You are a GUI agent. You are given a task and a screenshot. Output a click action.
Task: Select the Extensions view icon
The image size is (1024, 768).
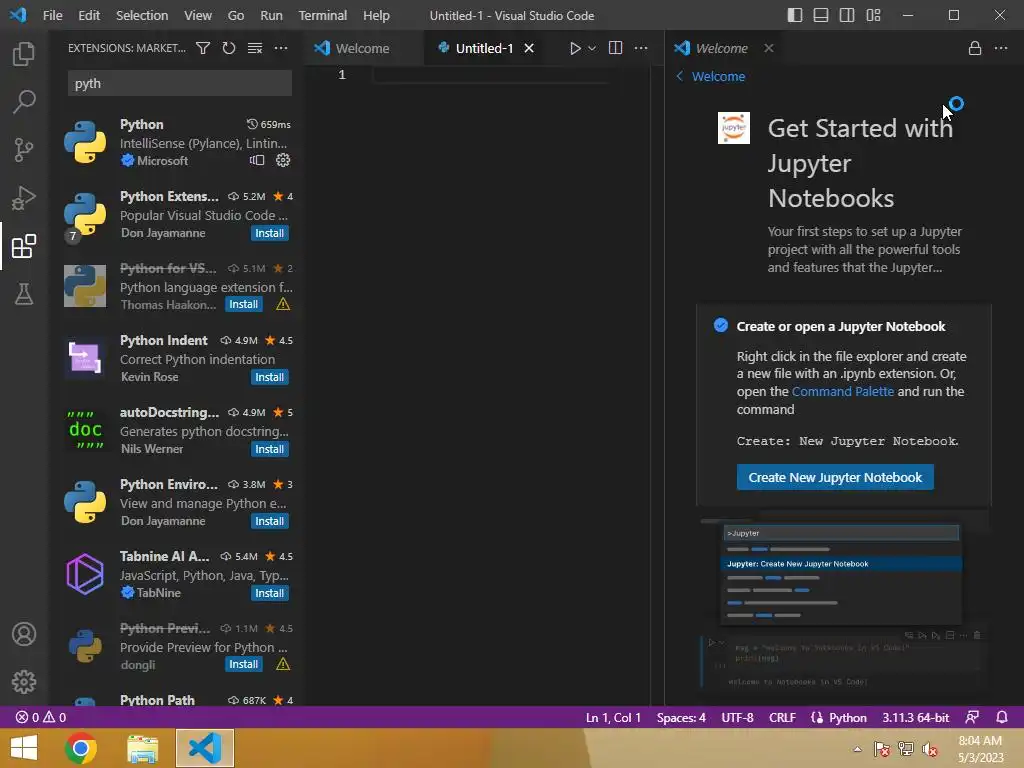(x=24, y=246)
